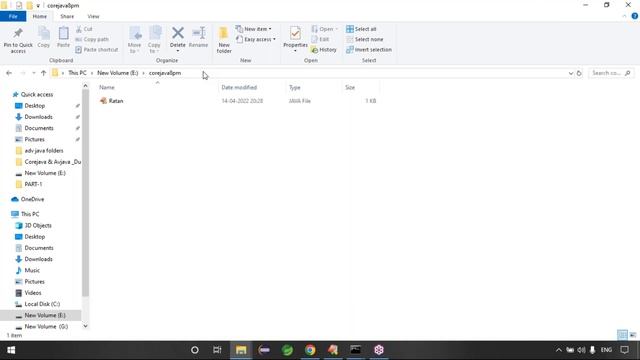Image resolution: width=640 pixels, height=360 pixels.
Task: Open the Copy to menu
Action: (x=154, y=40)
